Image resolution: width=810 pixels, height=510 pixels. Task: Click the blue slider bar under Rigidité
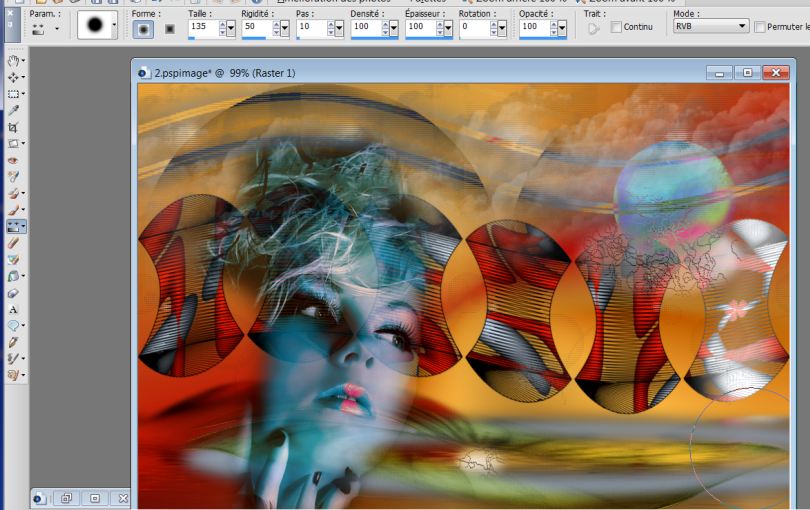254,37
